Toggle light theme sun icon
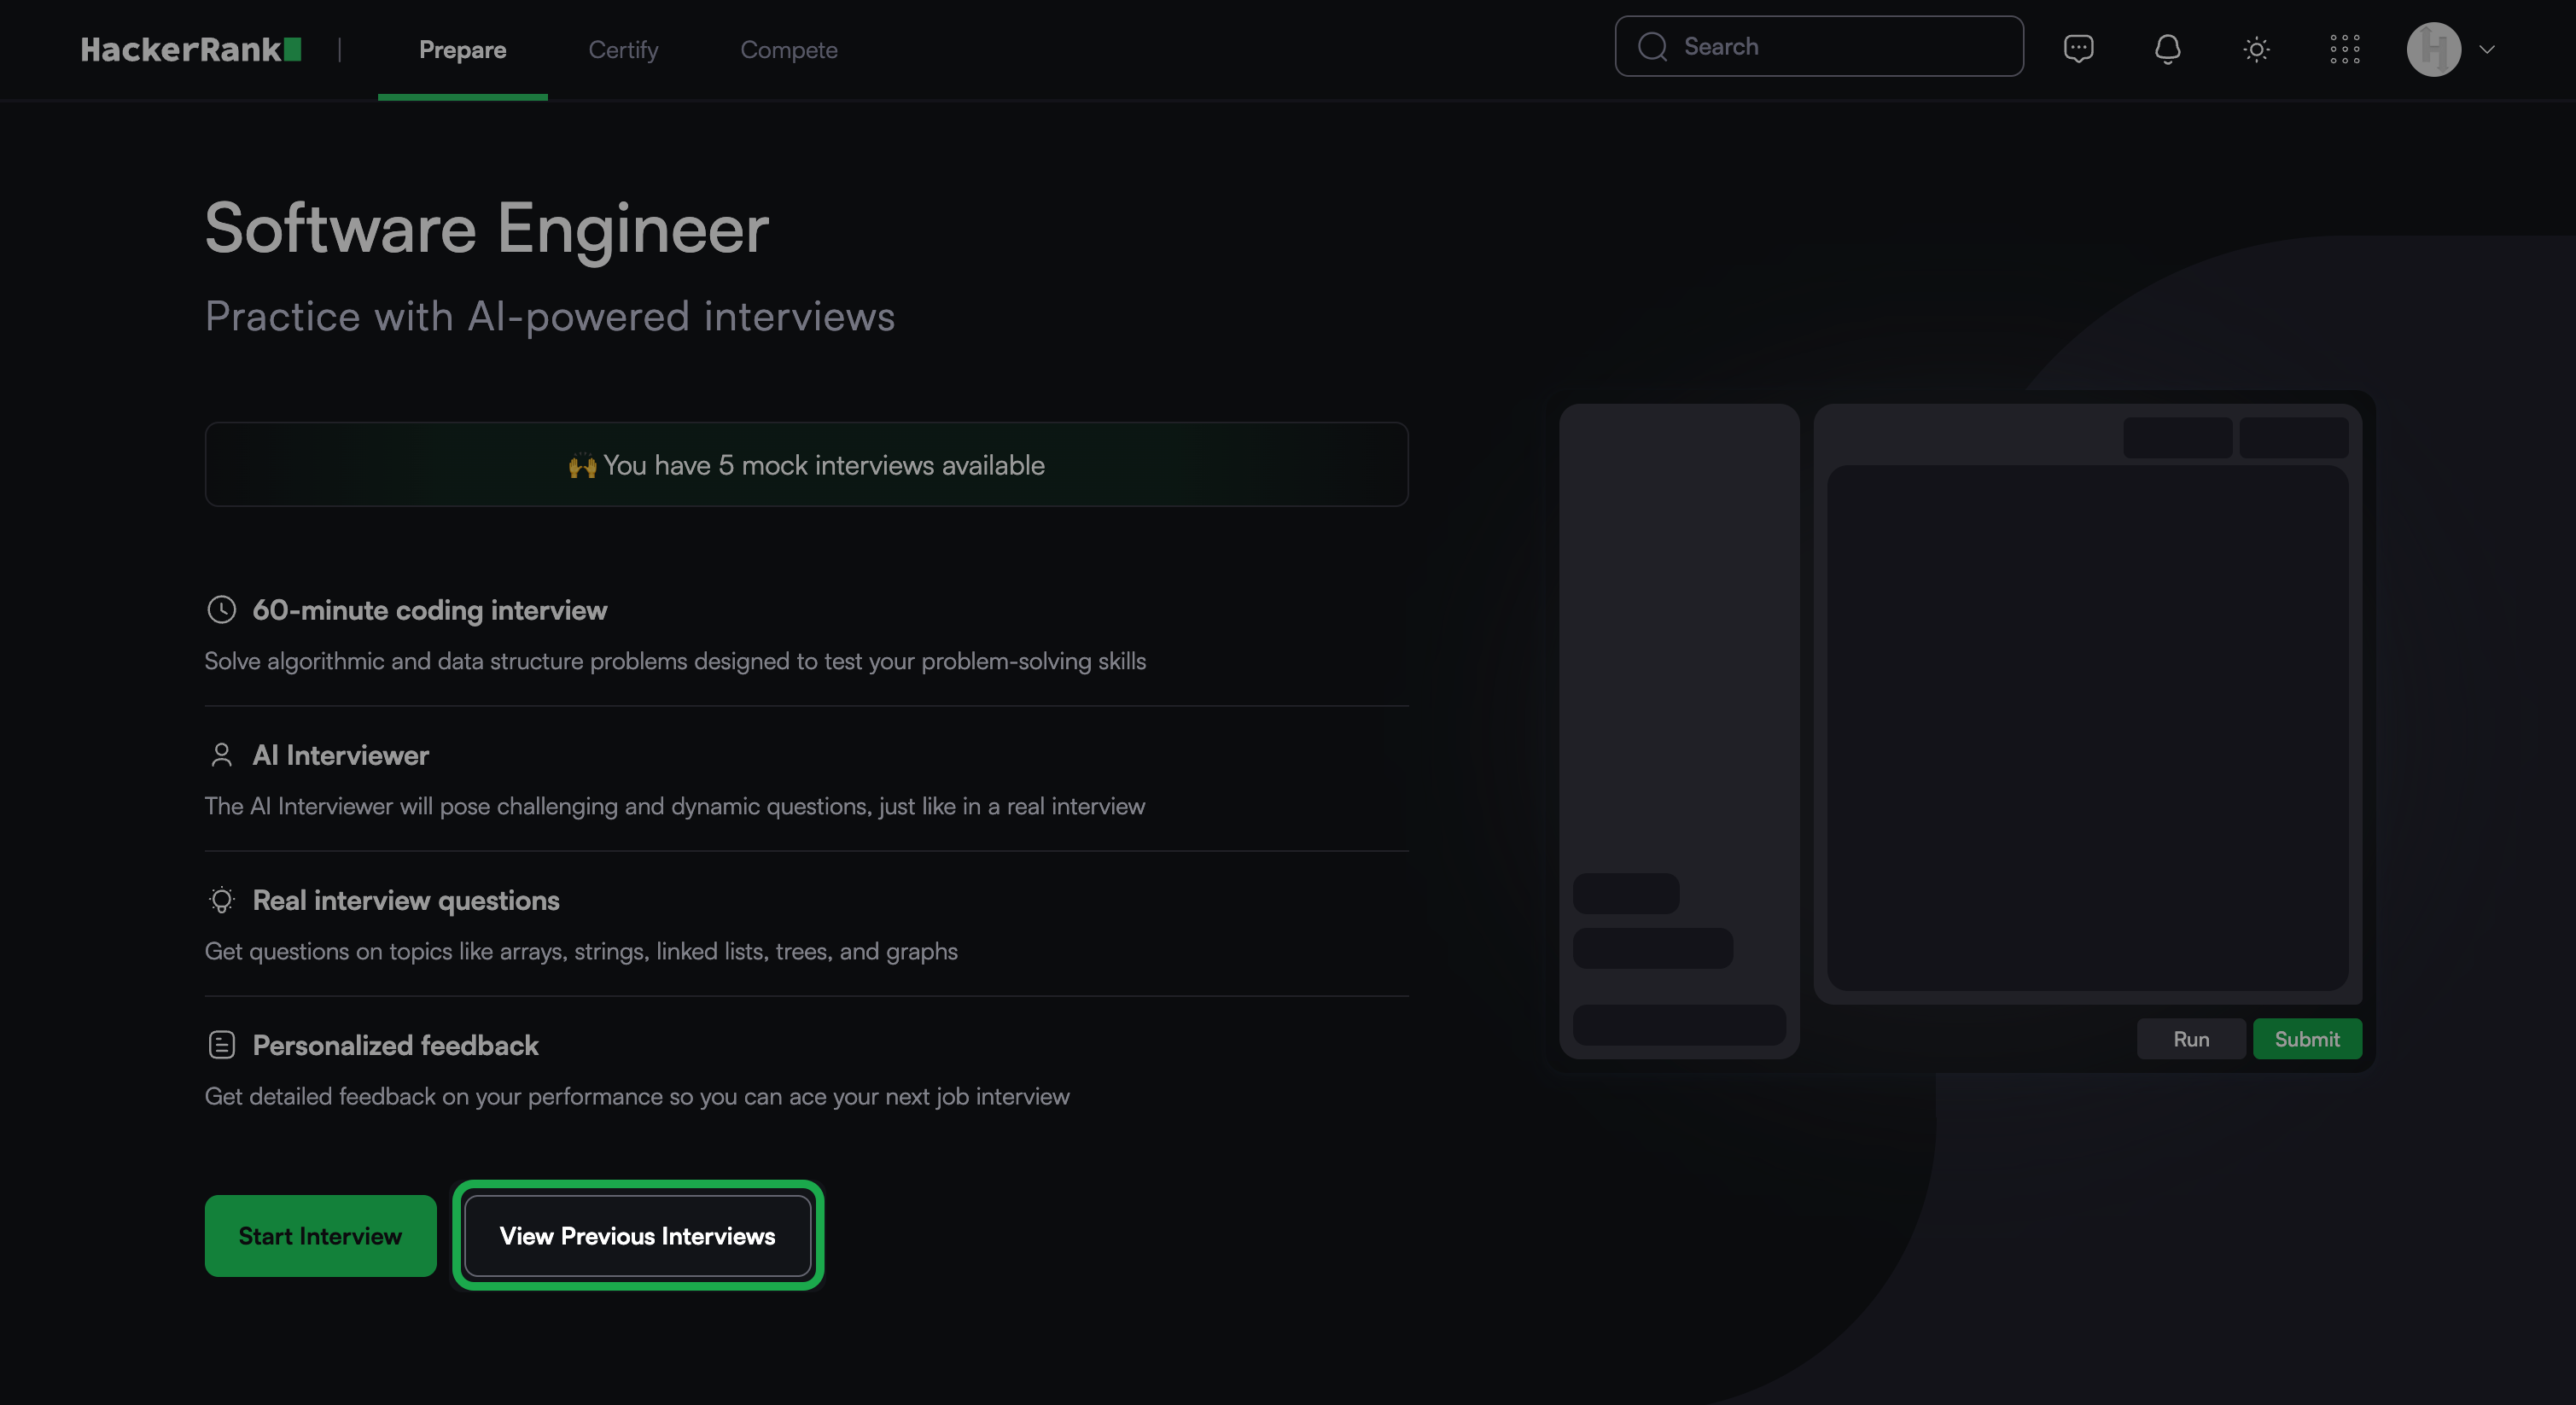 point(2256,49)
